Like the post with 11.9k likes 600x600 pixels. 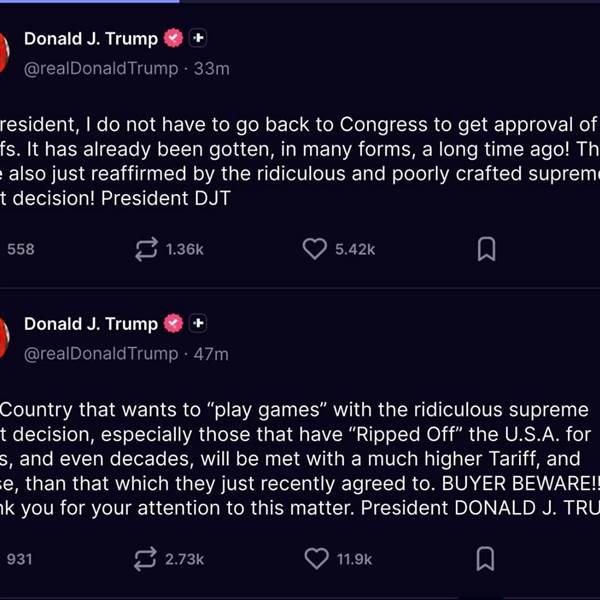315,559
